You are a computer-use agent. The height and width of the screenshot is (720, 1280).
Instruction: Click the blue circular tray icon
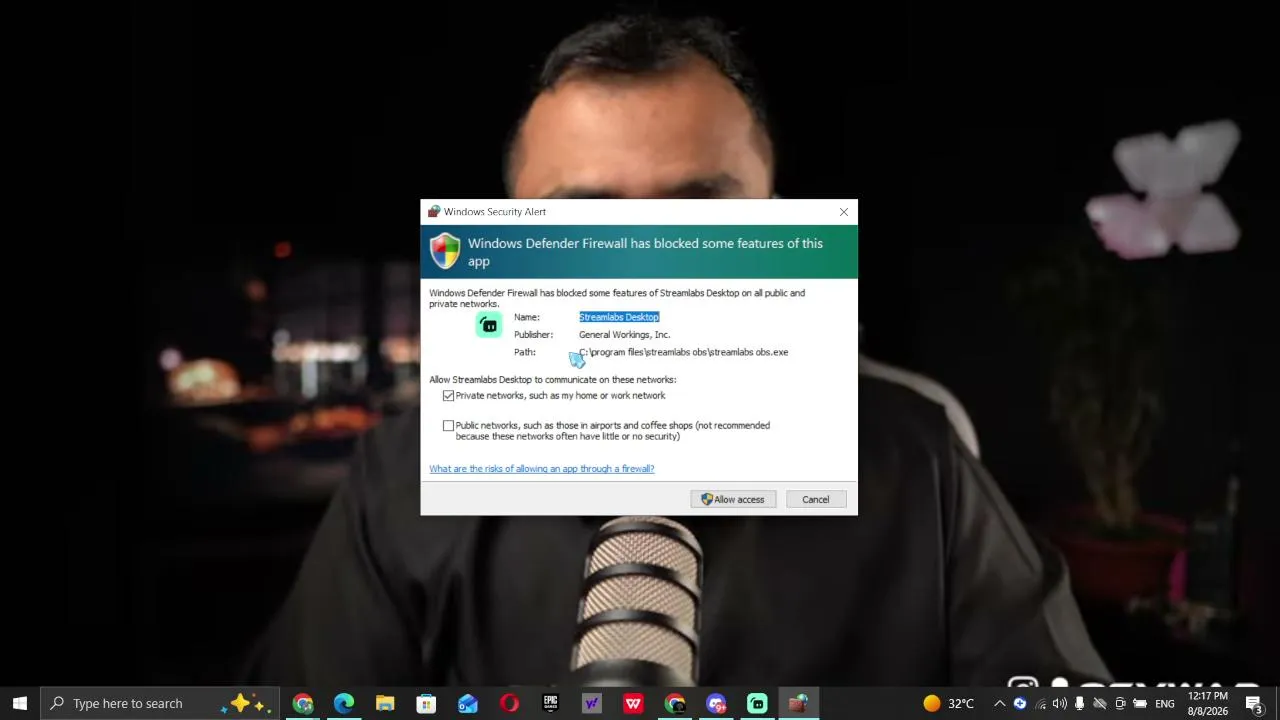1020,703
